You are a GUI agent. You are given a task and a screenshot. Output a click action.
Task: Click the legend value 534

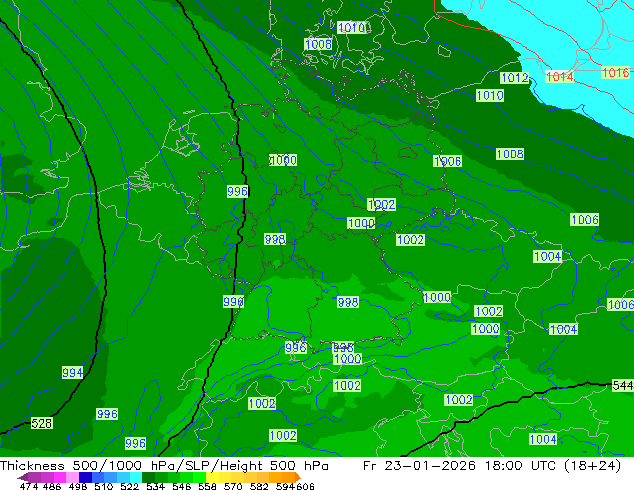coord(156,486)
